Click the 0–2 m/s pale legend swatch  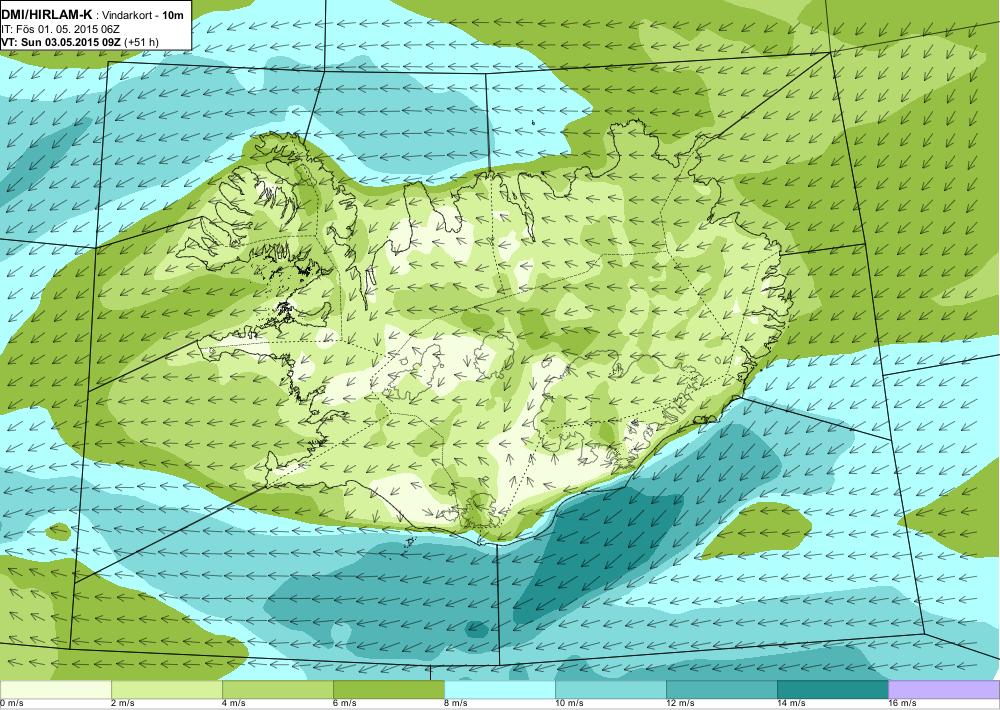55,690
